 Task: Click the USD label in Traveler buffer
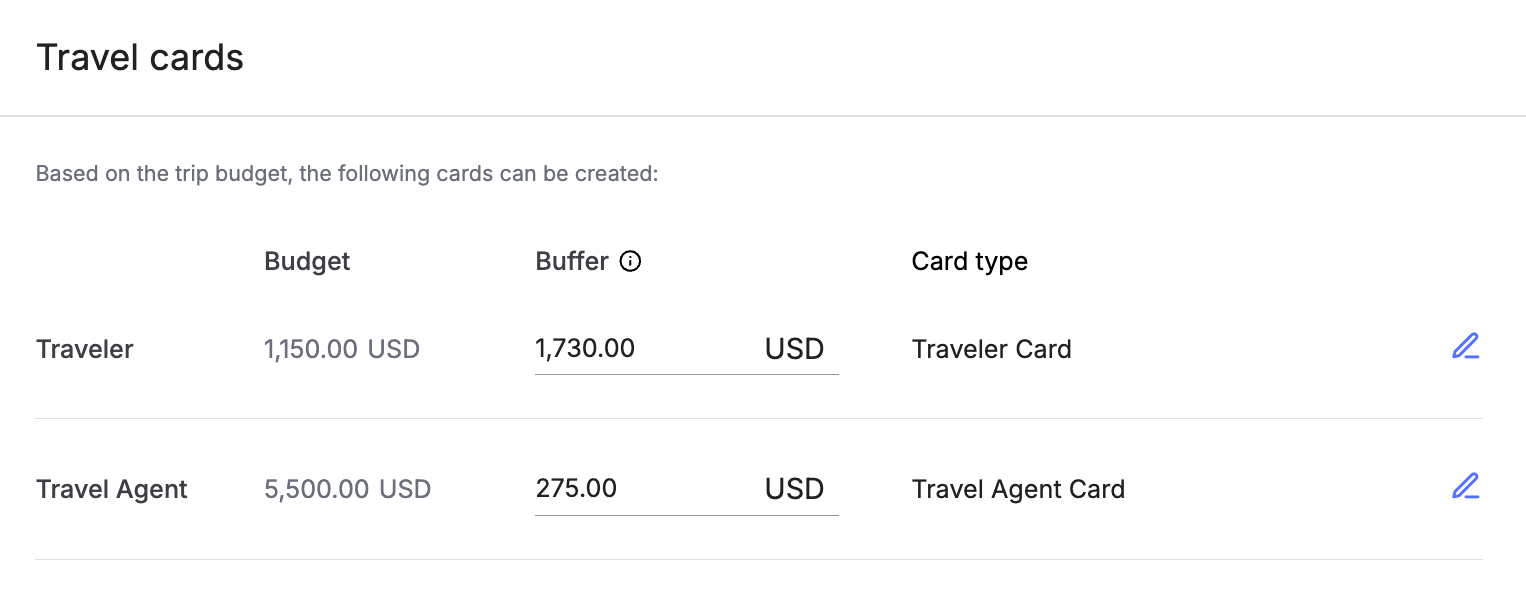[794, 349]
